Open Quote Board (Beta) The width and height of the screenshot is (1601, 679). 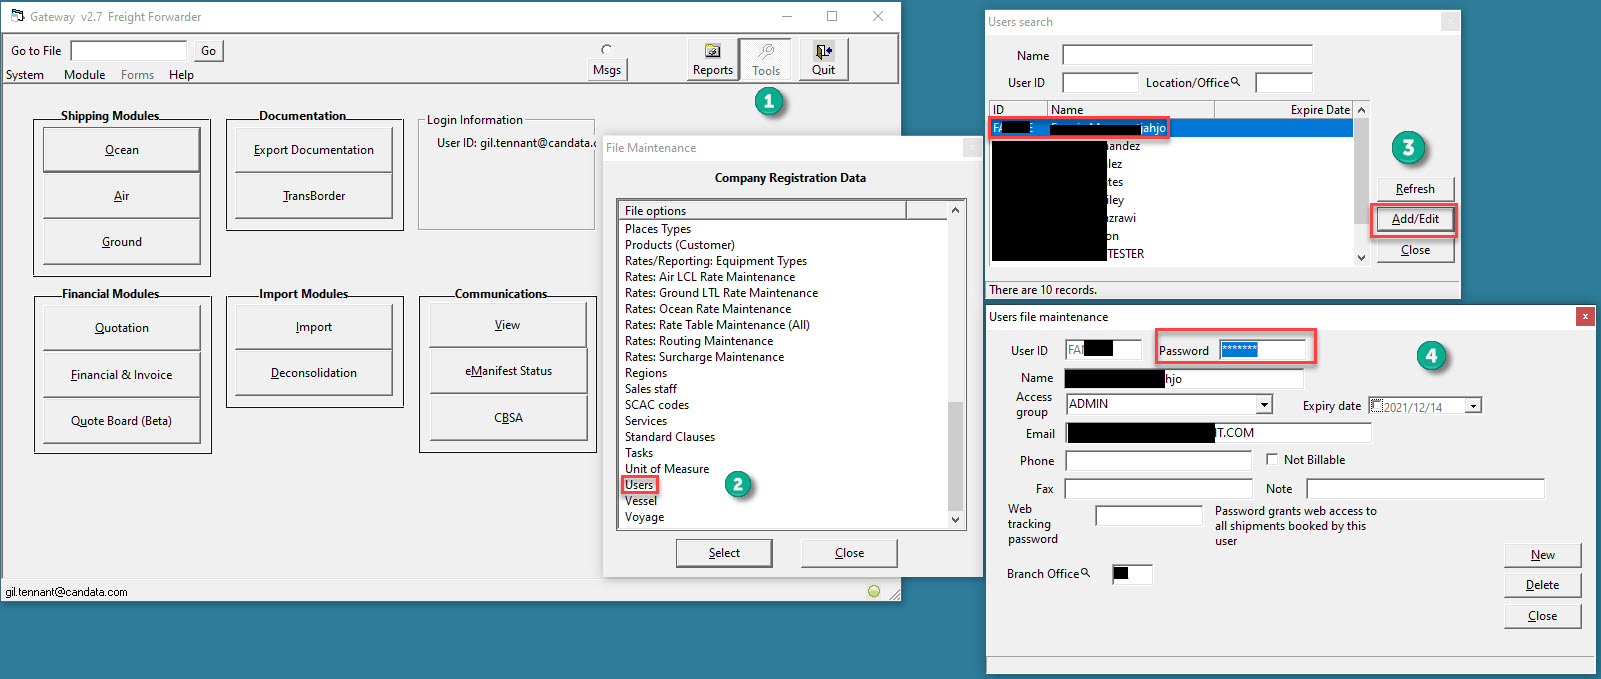(x=122, y=421)
